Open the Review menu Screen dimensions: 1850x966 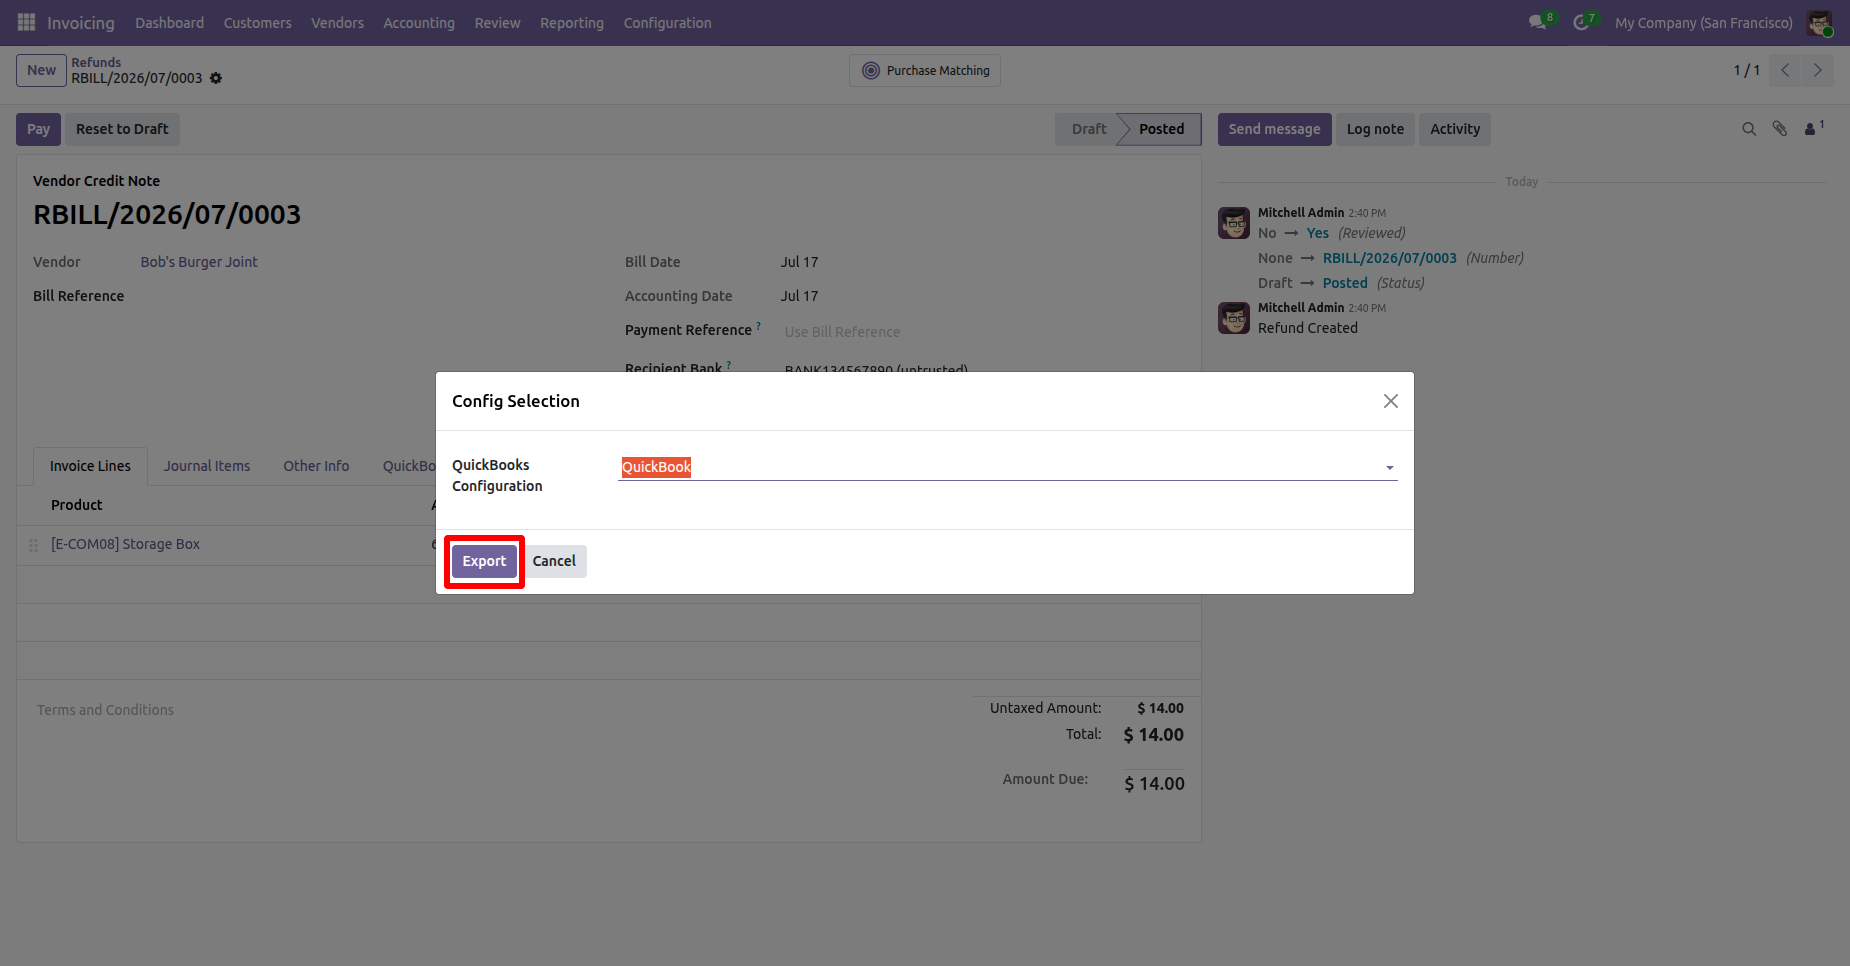coord(498,23)
